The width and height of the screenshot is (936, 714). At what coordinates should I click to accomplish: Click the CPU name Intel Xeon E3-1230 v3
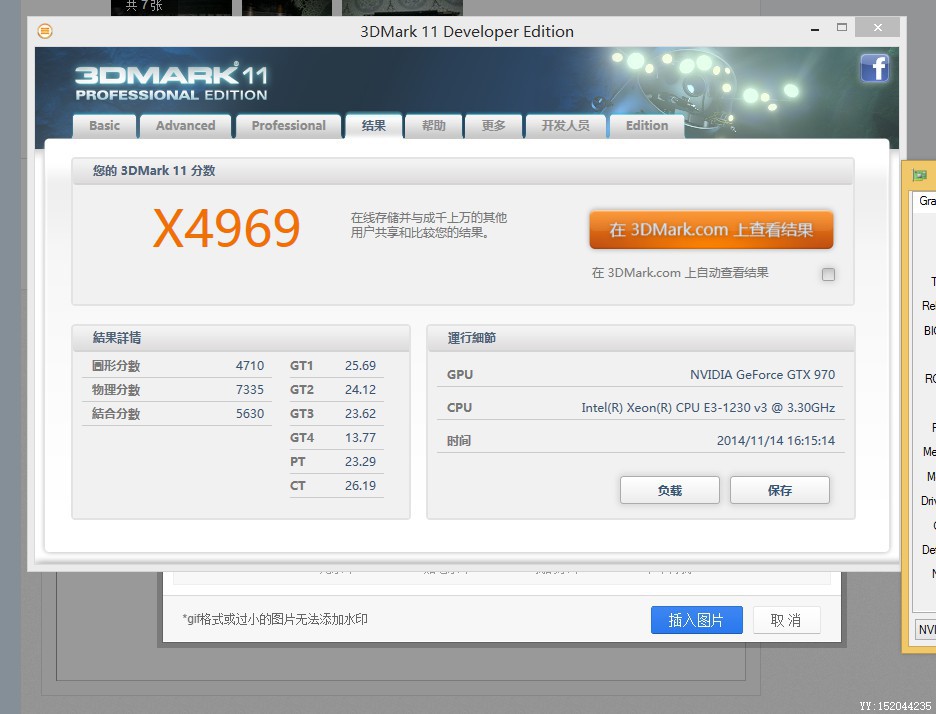pos(708,407)
